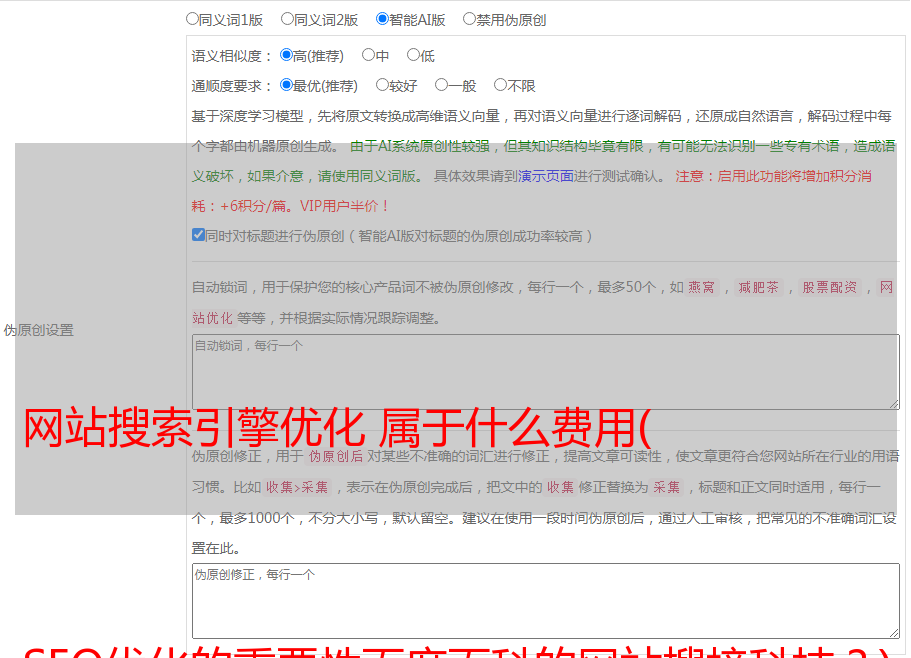
Task: Toggle the 同时对标题进行伪原创 checkbox
Action: coord(198,236)
